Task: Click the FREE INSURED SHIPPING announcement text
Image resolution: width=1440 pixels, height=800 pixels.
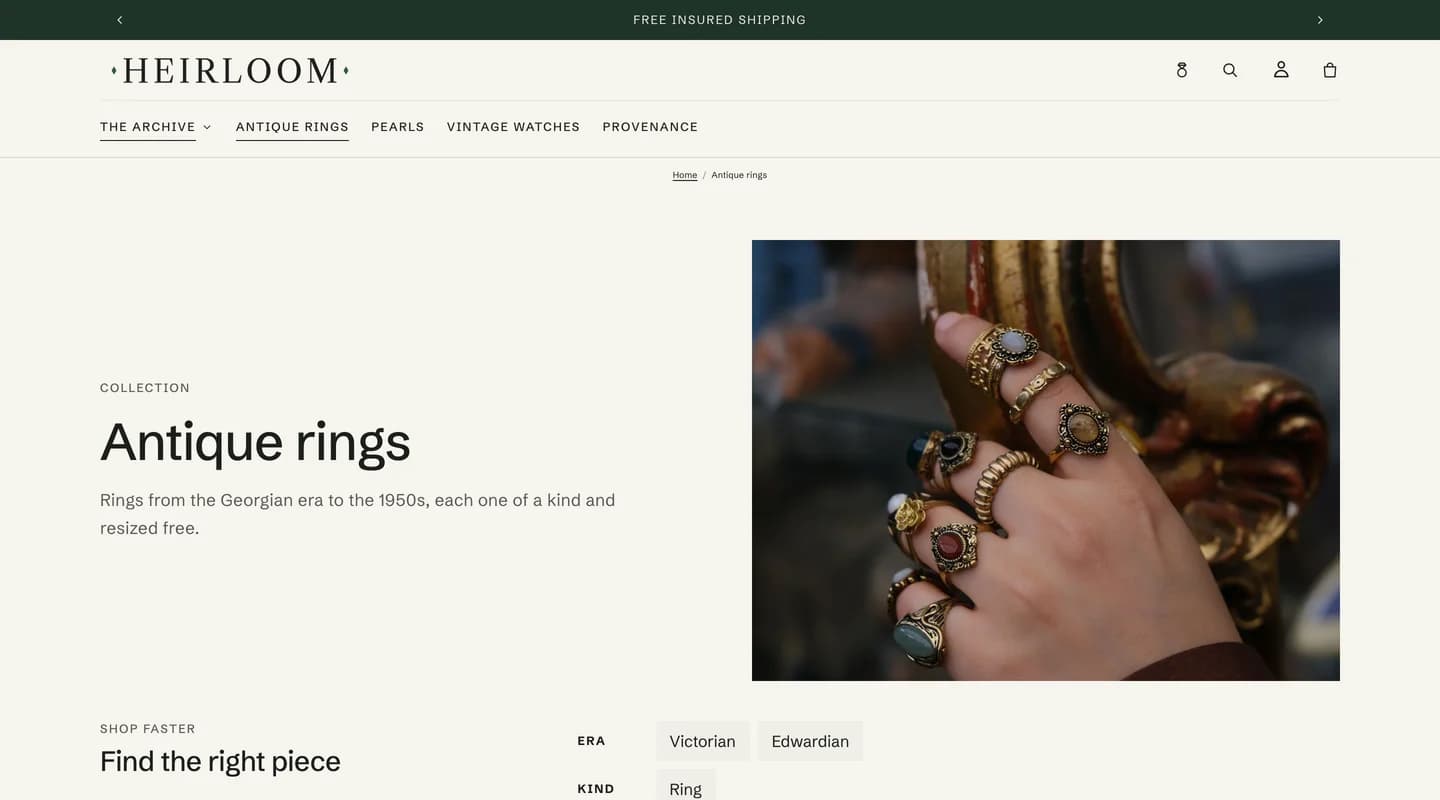Action: 720,20
